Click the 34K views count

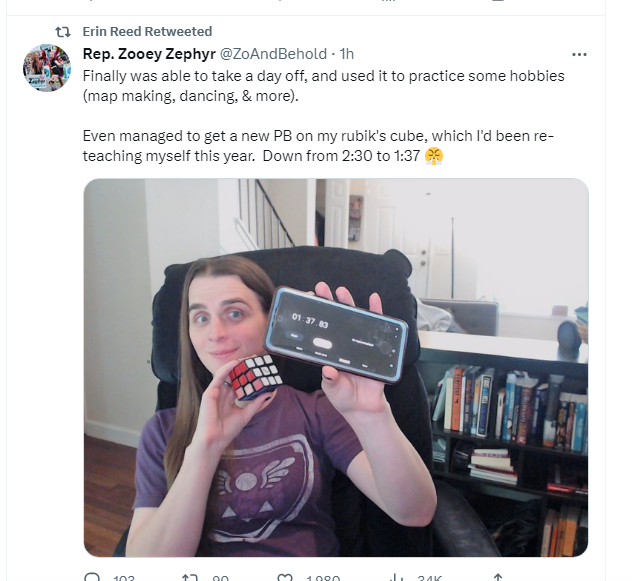click(x=430, y=578)
